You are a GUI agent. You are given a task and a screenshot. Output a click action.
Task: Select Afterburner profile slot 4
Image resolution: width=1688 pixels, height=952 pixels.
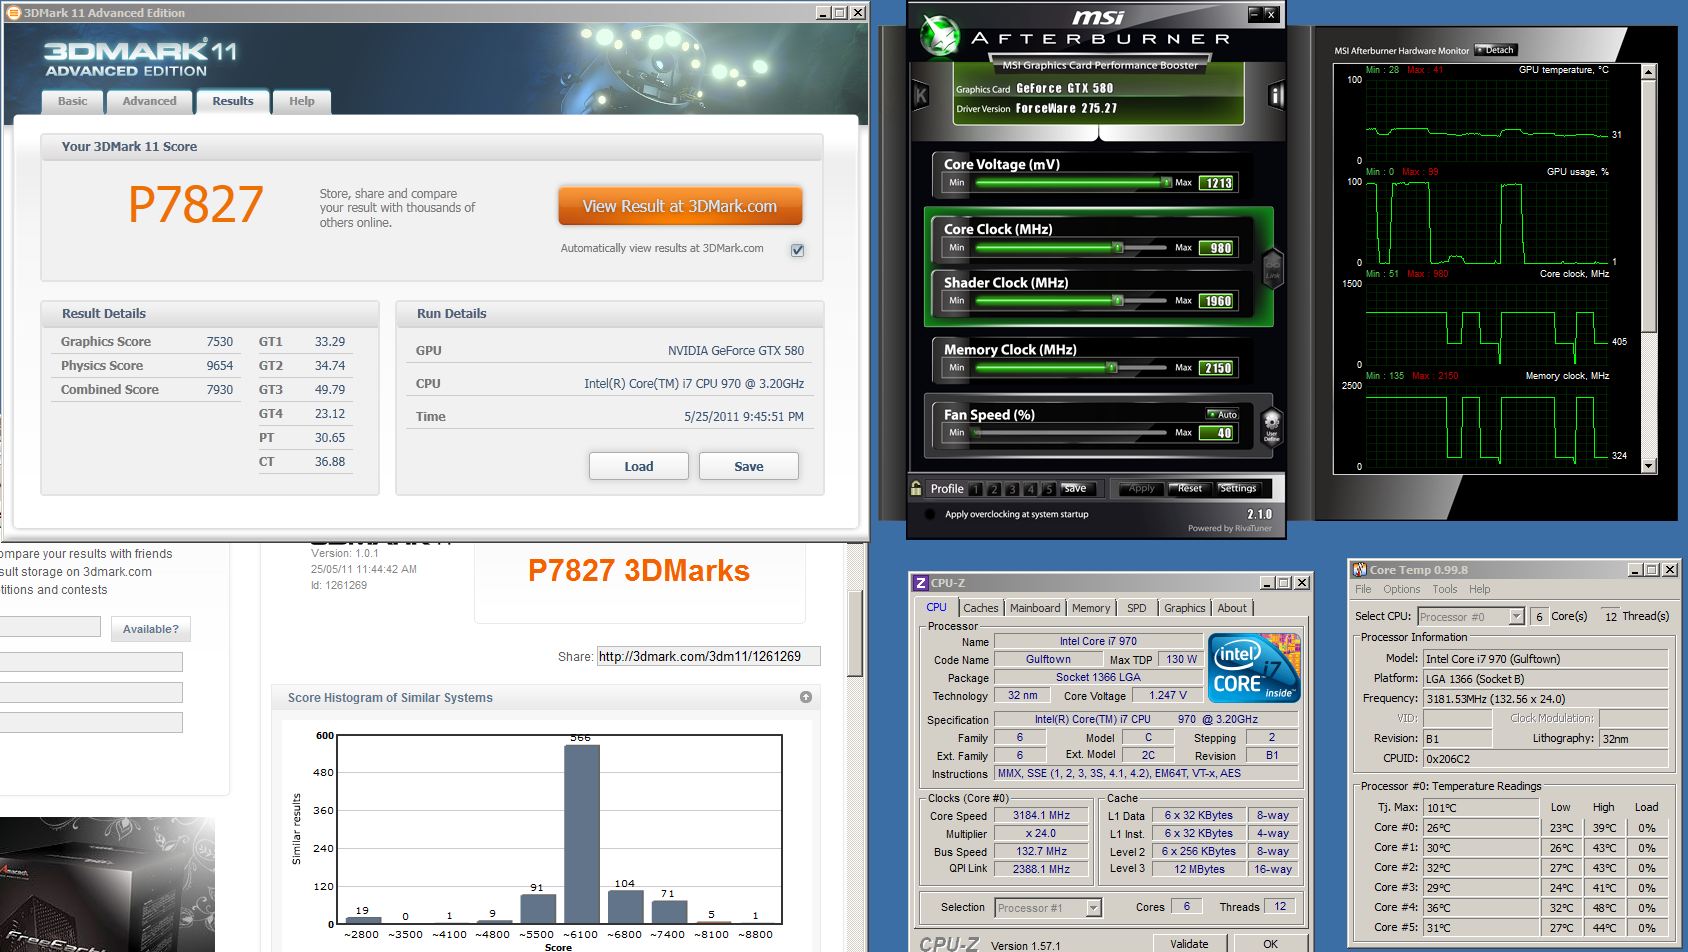point(1030,489)
